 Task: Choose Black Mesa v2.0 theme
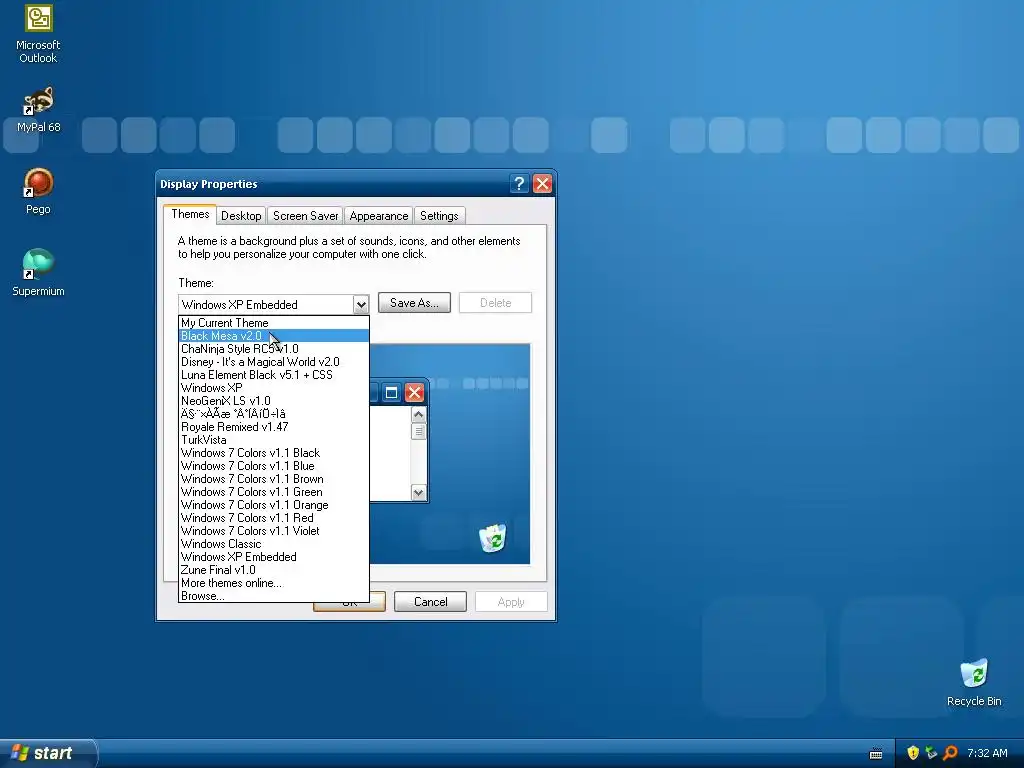[x=274, y=336]
